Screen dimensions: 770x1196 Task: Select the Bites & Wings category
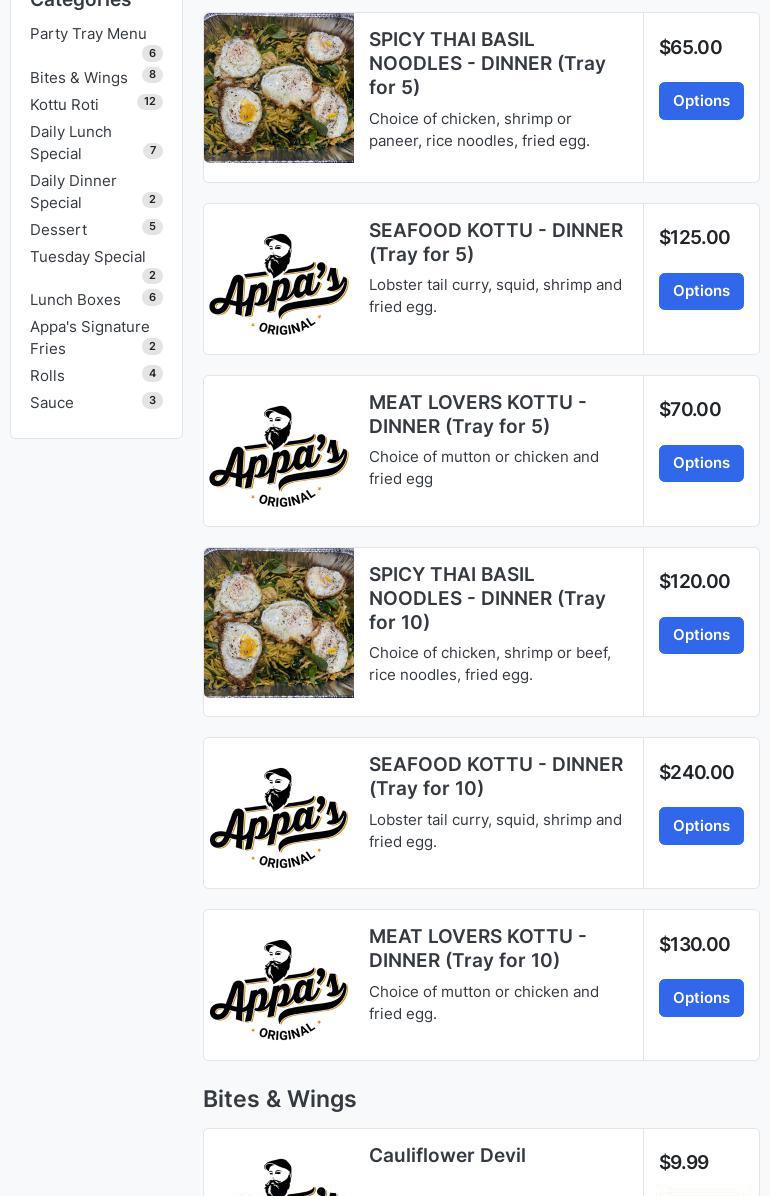tap(79, 78)
